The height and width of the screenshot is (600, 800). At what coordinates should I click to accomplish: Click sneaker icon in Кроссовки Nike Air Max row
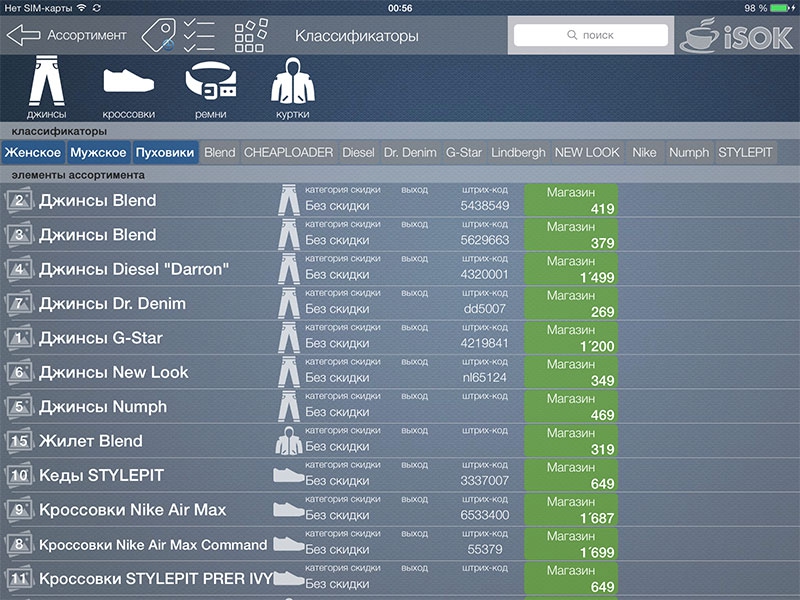tap(289, 510)
